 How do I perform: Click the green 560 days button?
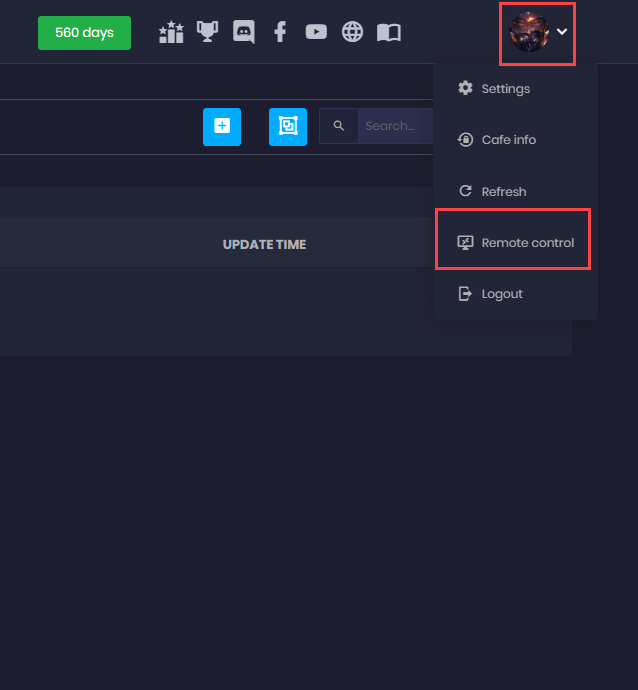[x=84, y=33]
